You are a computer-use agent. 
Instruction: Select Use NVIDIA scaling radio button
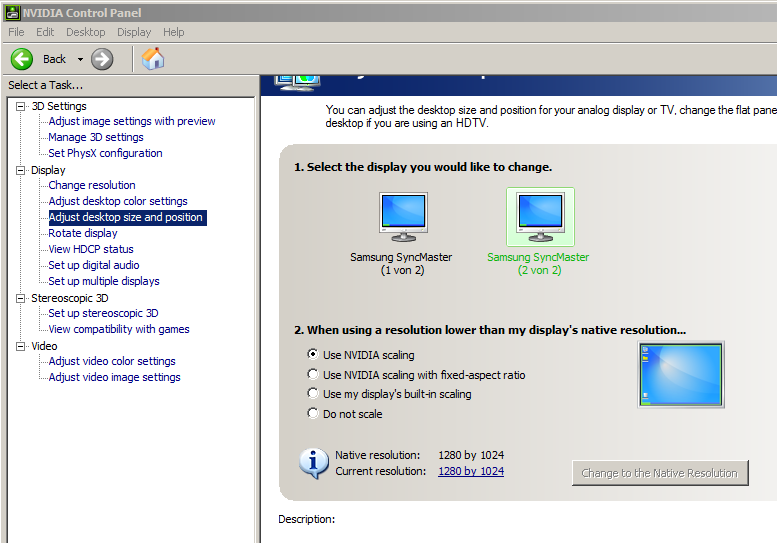coord(313,354)
